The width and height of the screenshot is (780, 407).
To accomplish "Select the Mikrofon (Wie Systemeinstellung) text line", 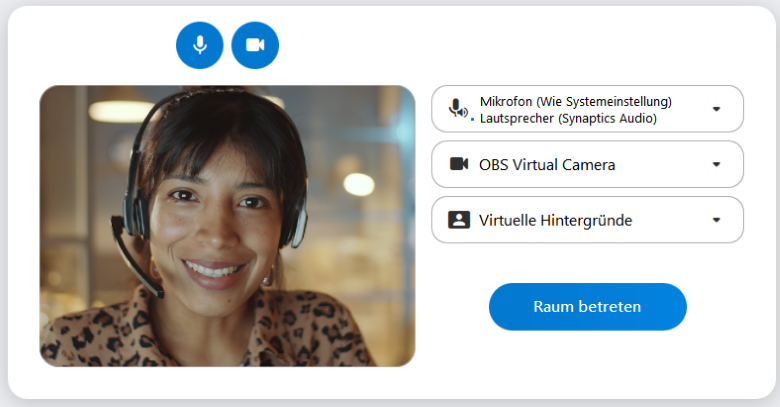I will (575, 101).
